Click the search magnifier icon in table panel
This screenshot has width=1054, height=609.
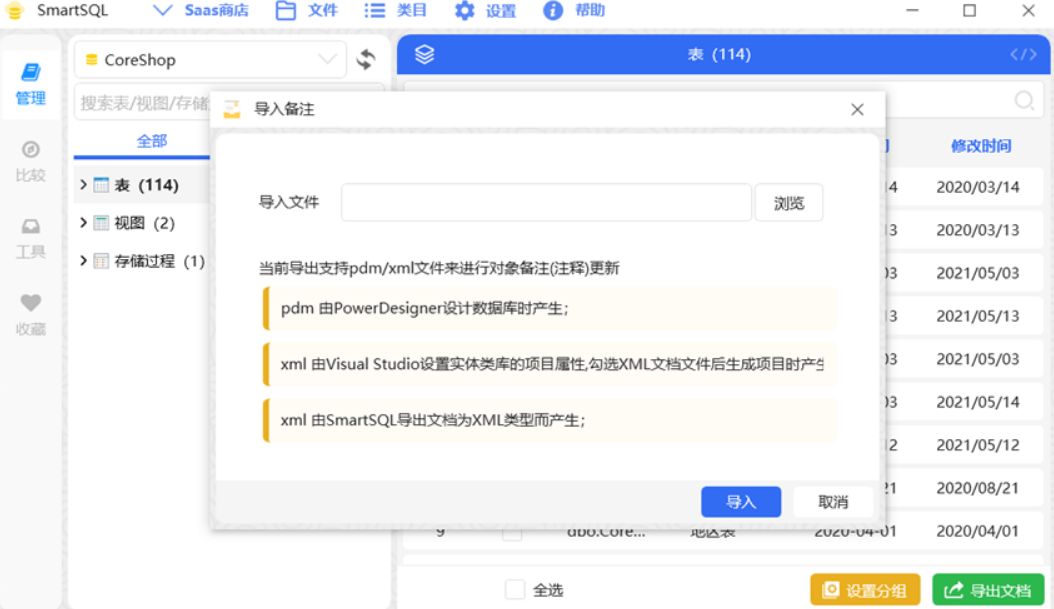coord(1024,102)
